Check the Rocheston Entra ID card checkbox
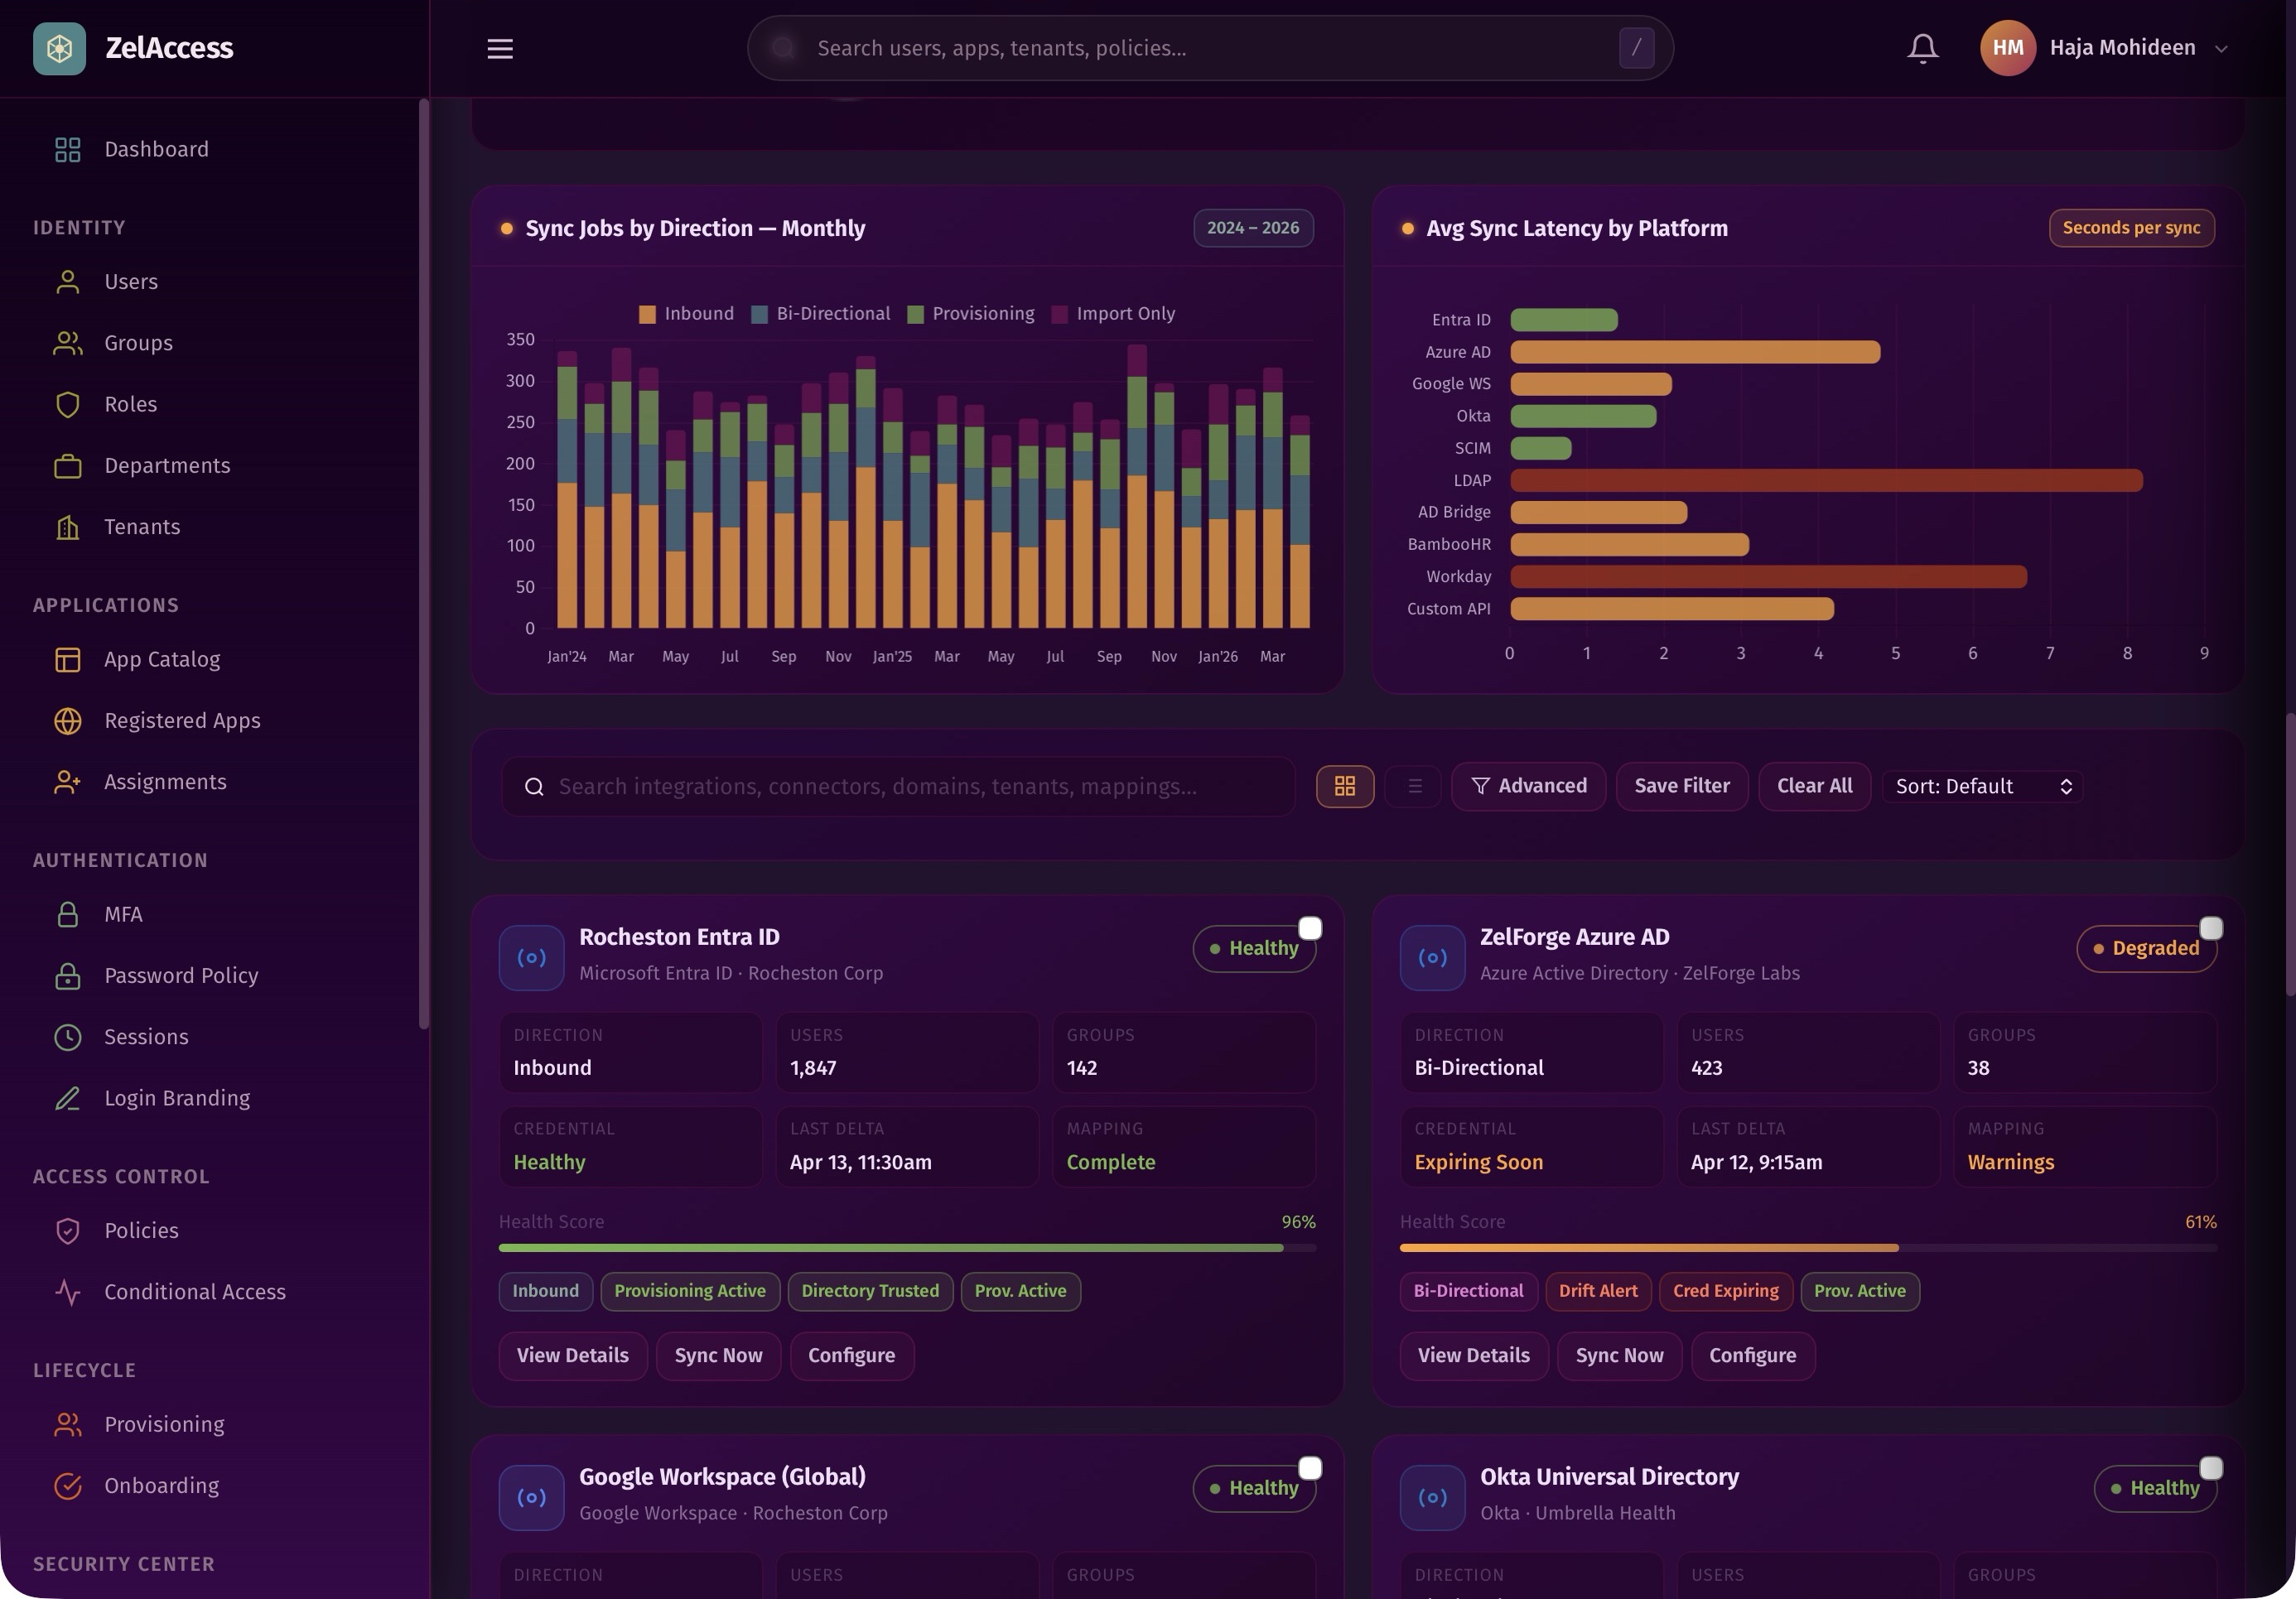This screenshot has height=1599, width=2296. click(1309, 928)
